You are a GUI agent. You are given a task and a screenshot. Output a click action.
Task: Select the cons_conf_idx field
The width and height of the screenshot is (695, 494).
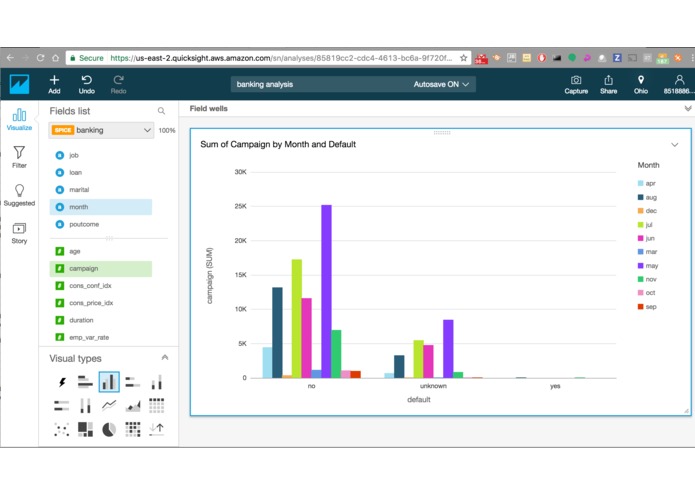pyautogui.click(x=101, y=286)
